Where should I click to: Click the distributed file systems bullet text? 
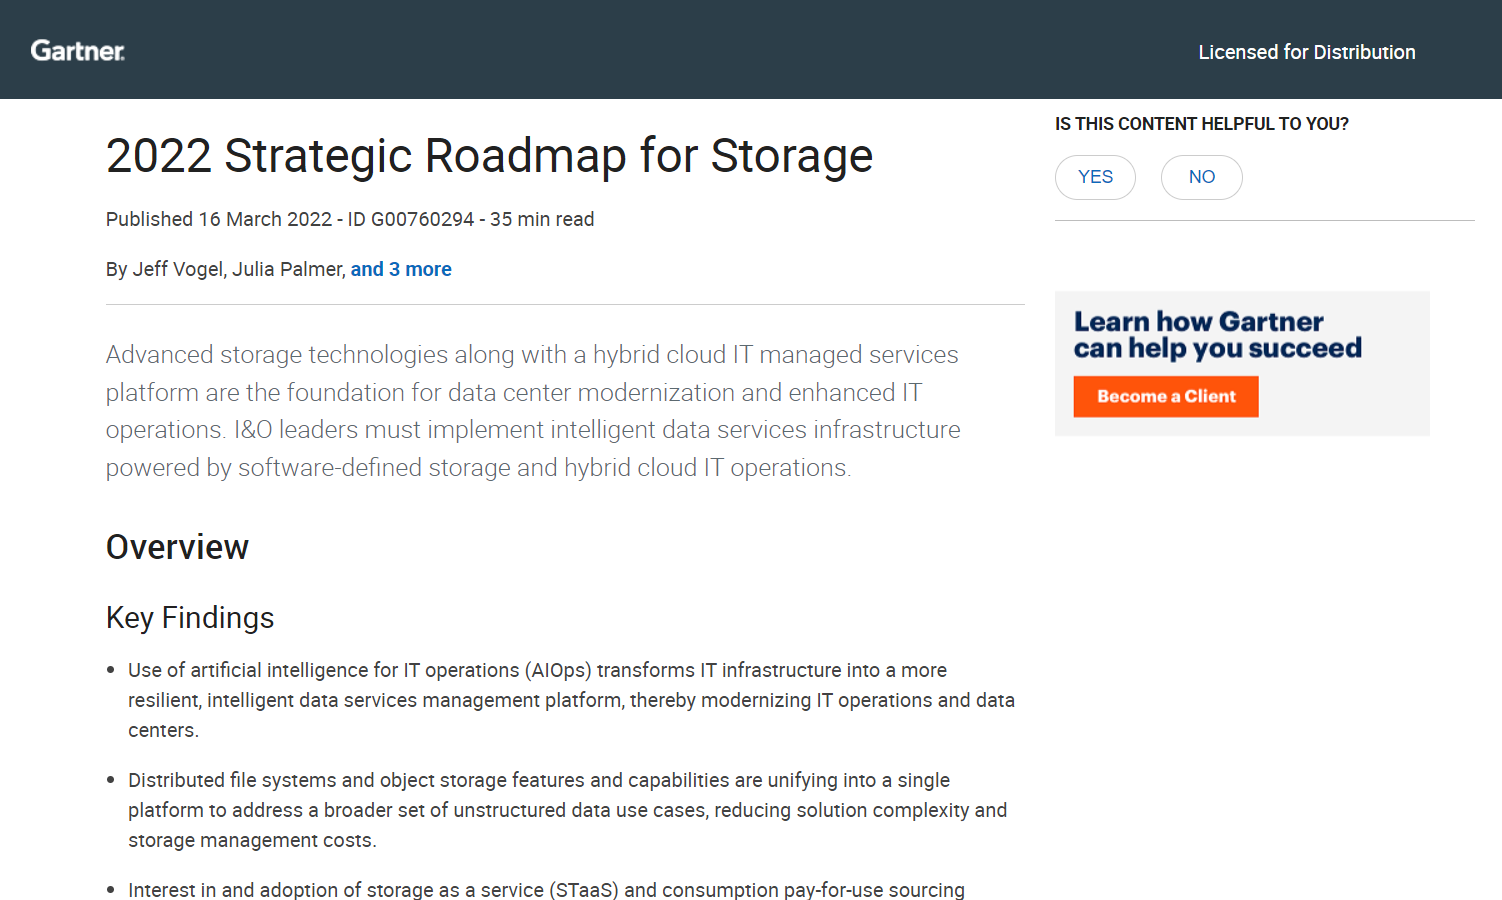567,810
